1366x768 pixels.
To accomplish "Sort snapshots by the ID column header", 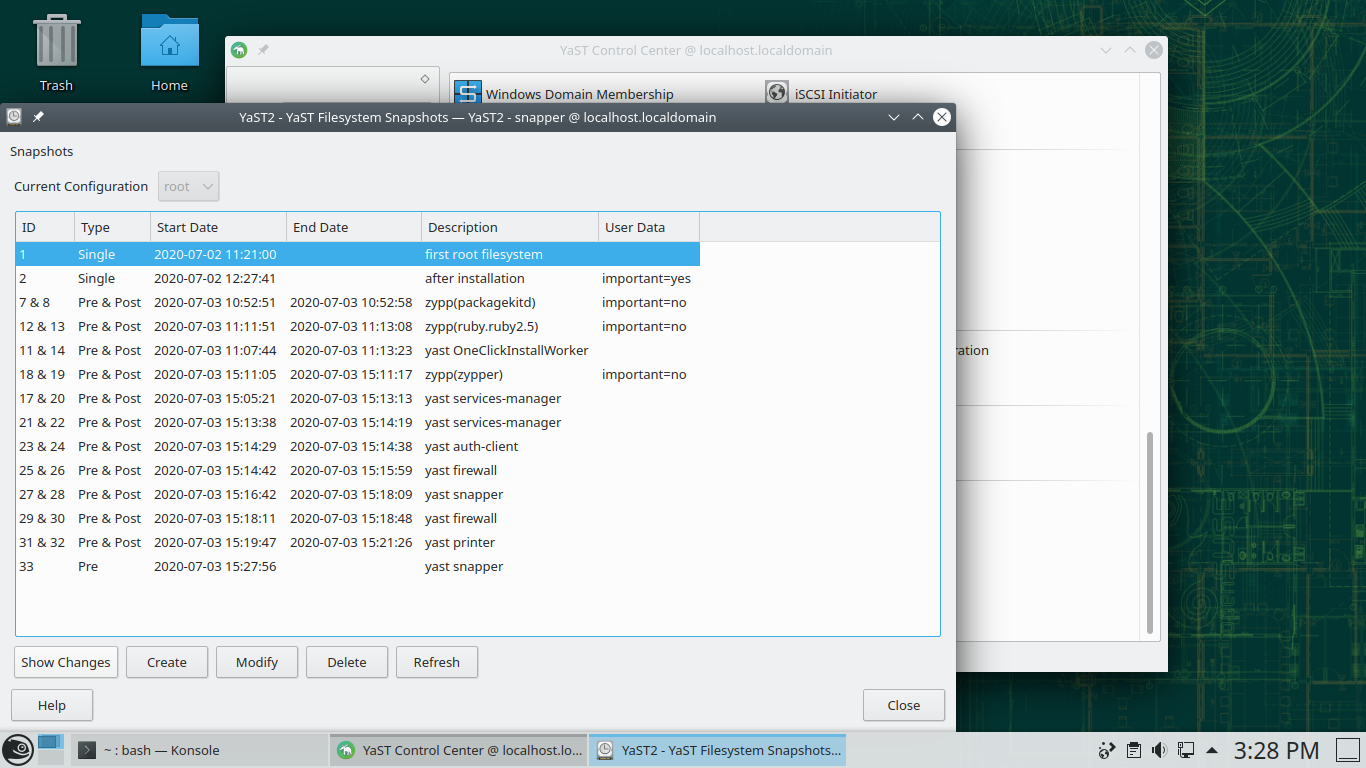I will (x=45, y=227).
